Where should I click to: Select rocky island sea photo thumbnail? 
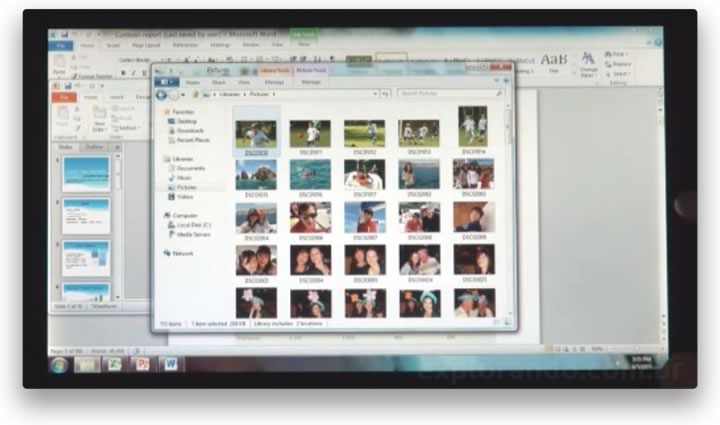point(256,175)
